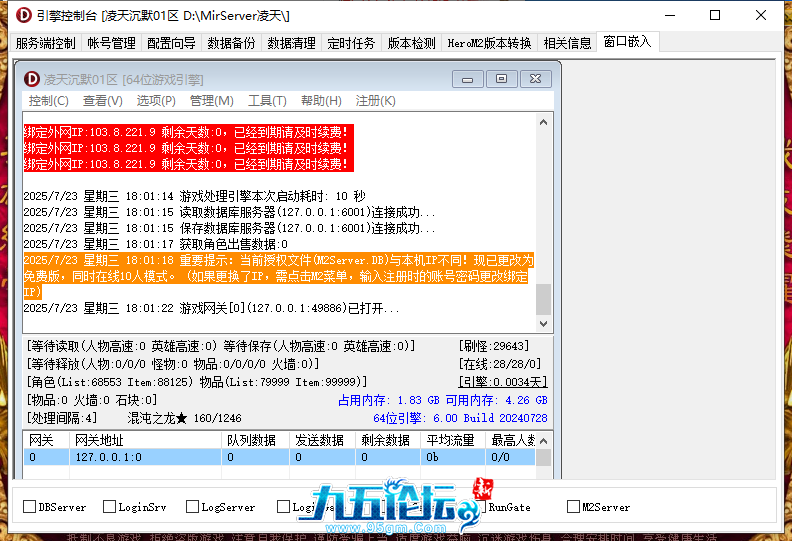Click the 平均流量 column header

[453, 440]
